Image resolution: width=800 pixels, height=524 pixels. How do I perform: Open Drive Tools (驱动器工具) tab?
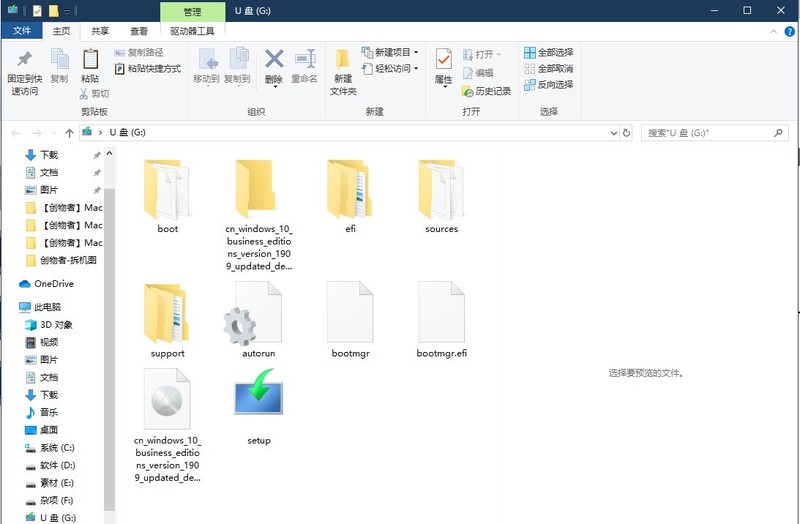pos(192,31)
